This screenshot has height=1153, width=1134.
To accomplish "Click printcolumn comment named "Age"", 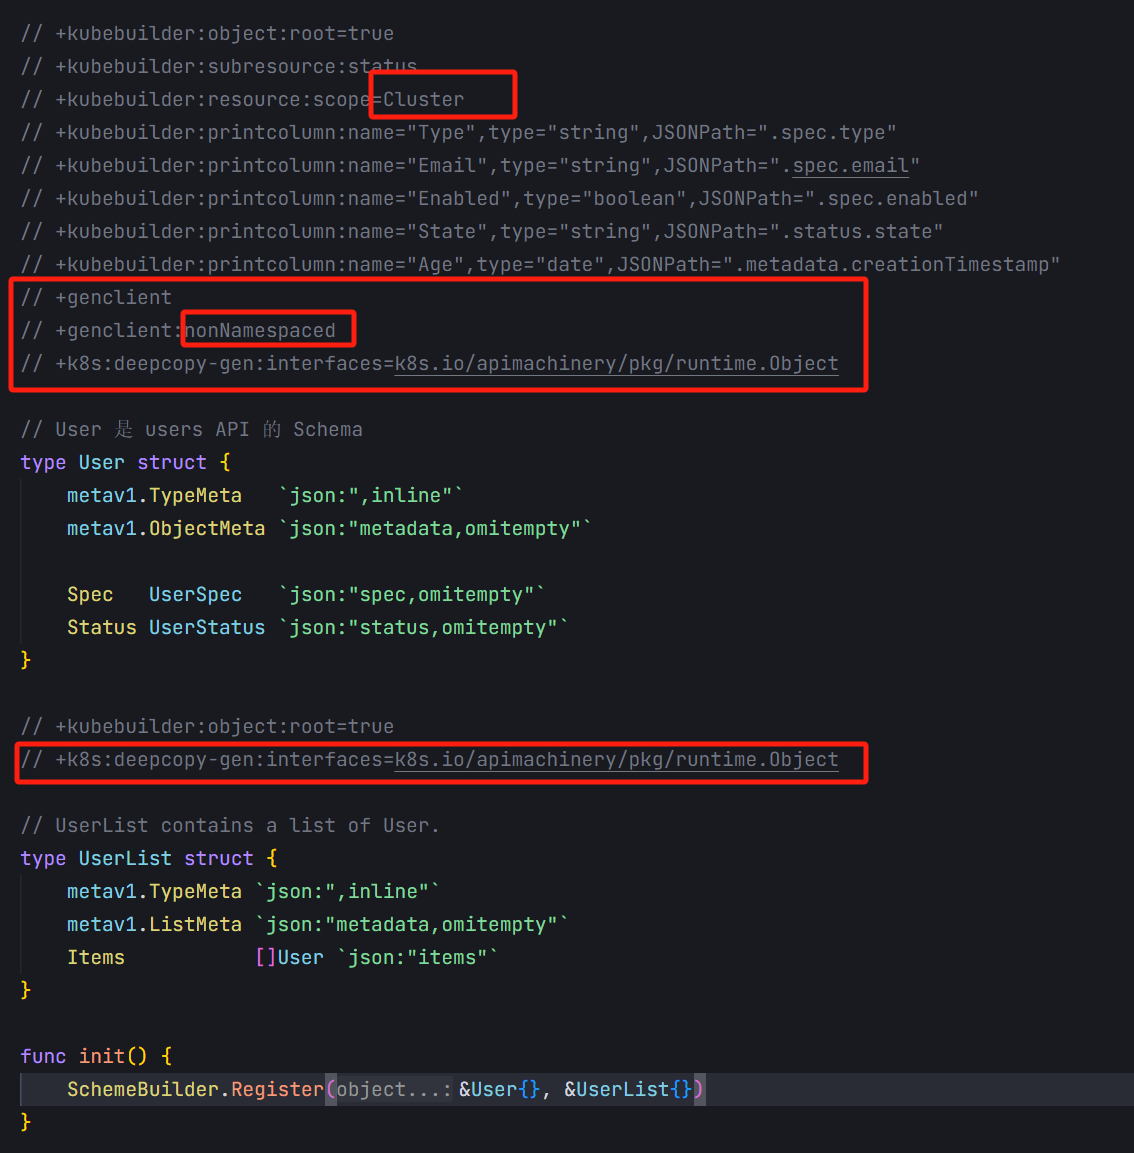I will [541, 264].
